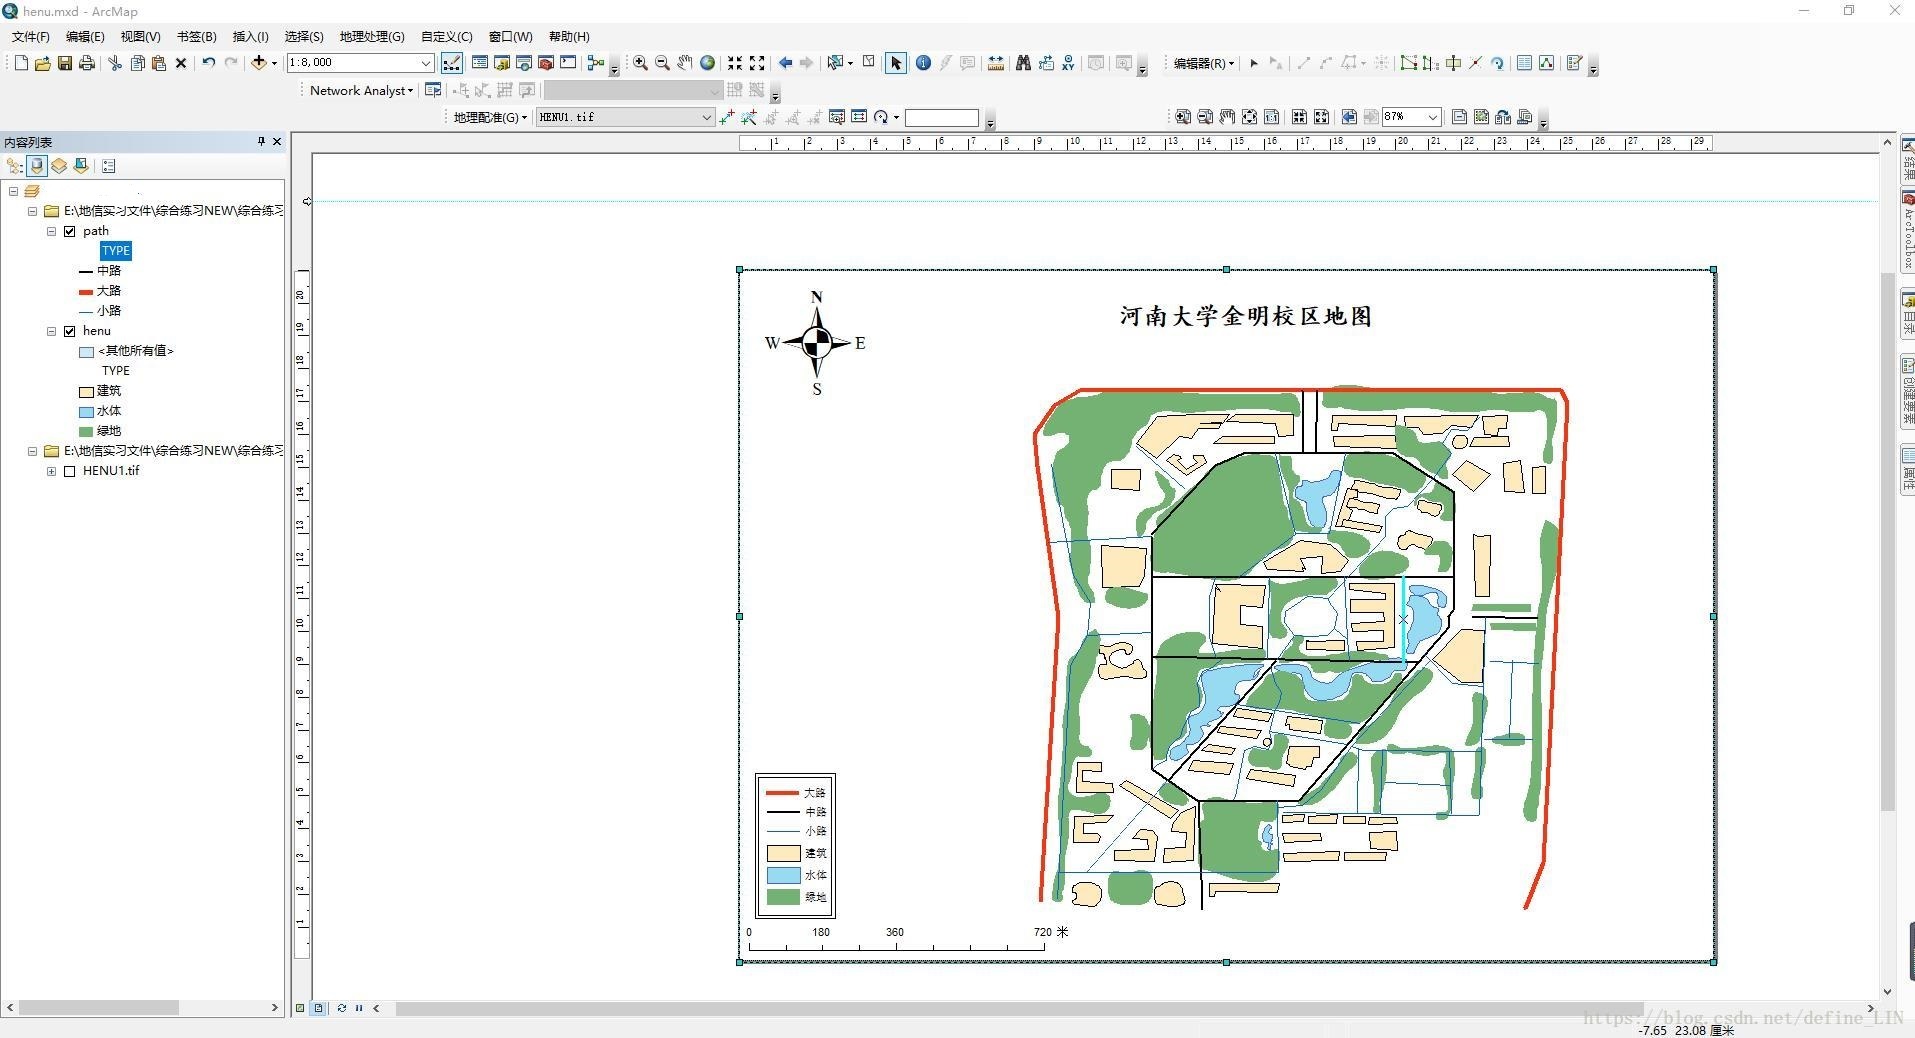Click the Full Extent globe icon
Screen dimensions: 1915x1038
[707, 62]
